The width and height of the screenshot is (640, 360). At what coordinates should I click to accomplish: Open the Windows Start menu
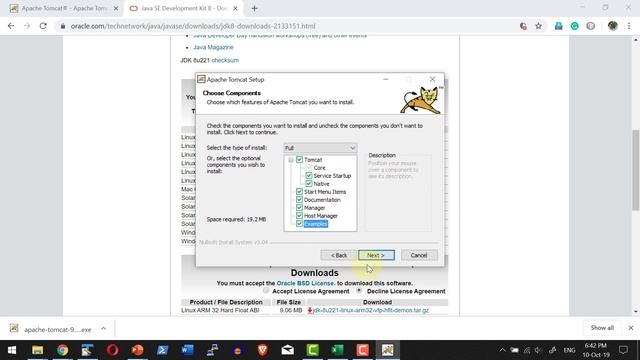click(x=12, y=350)
